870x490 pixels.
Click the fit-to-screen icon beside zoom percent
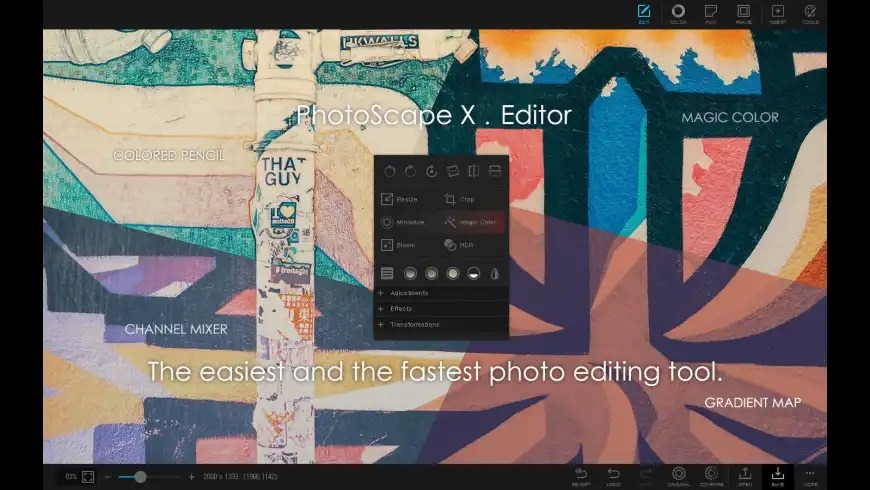(x=88, y=477)
